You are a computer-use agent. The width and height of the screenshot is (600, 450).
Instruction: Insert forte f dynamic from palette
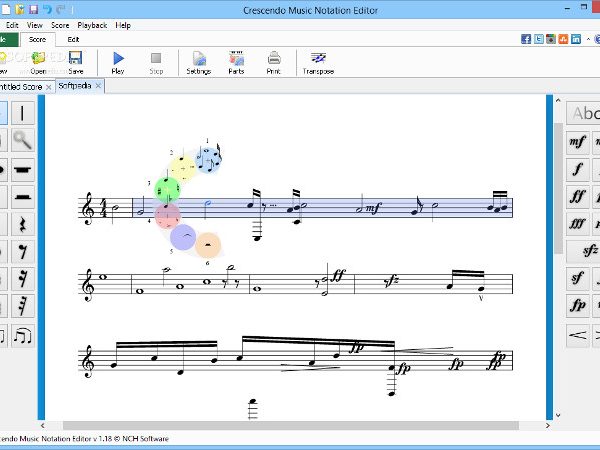(x=578, y=170)
